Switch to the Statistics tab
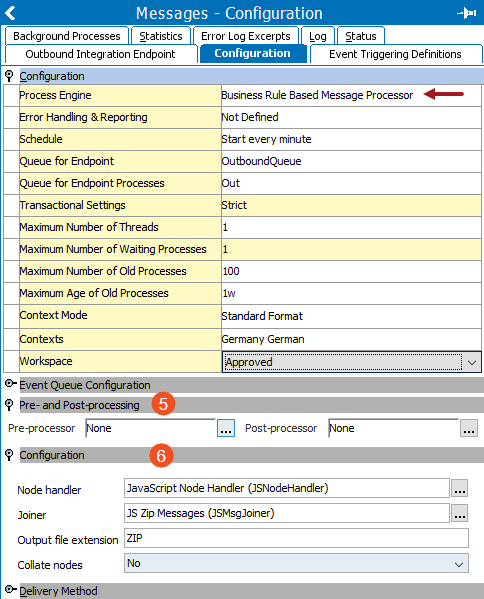The height and width of the screenshot is (599, 484). 161,36
